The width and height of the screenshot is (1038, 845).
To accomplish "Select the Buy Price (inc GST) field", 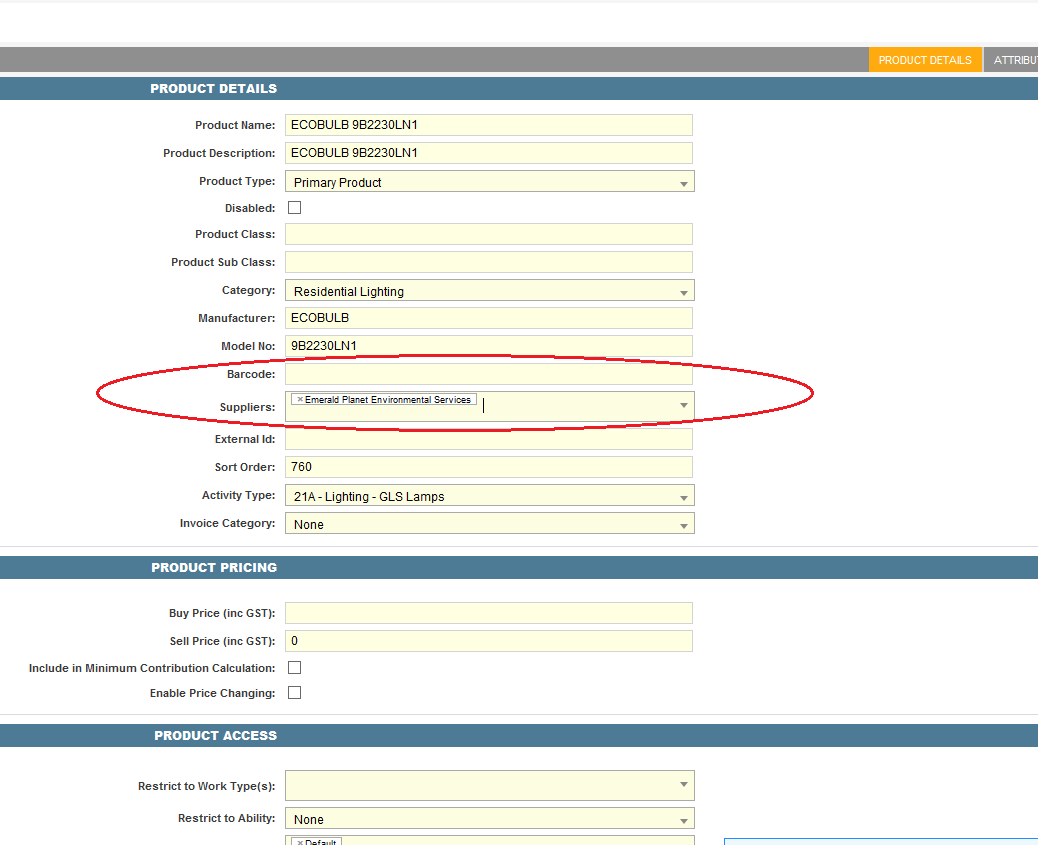I will pyautogui.click(x=488, y=613).
